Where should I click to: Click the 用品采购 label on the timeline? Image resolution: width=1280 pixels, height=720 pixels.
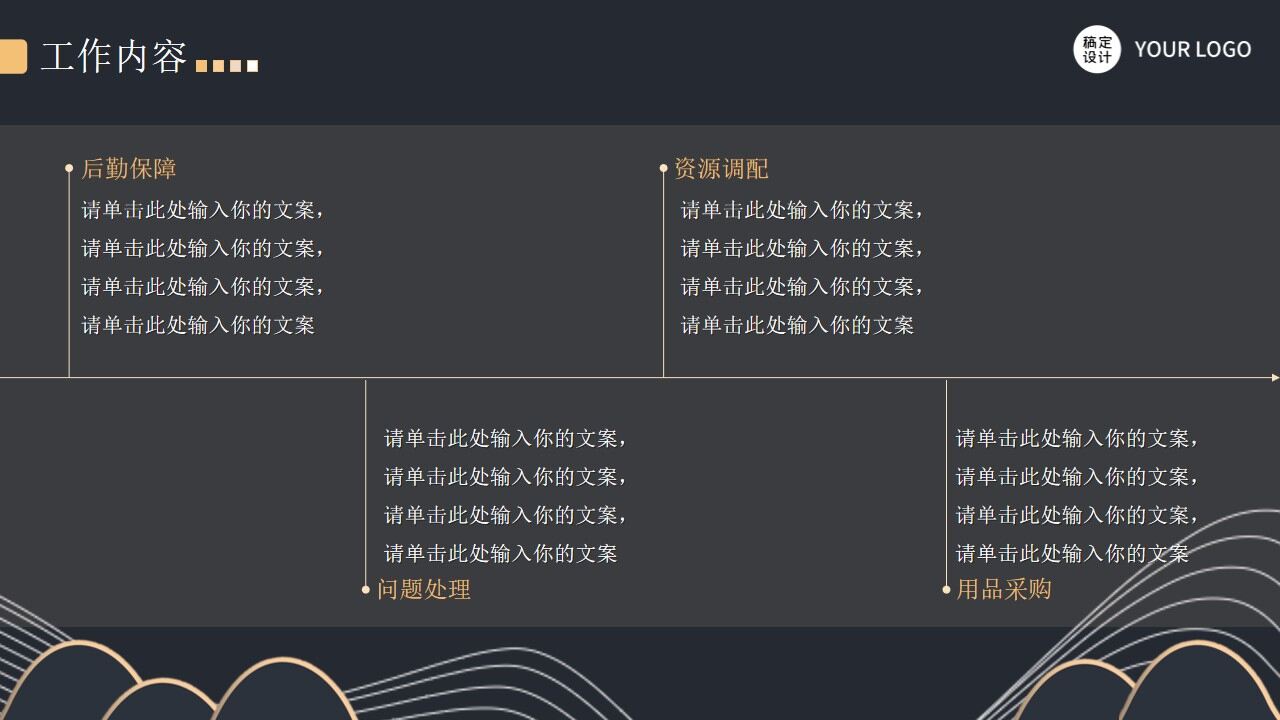[1004, 590]
